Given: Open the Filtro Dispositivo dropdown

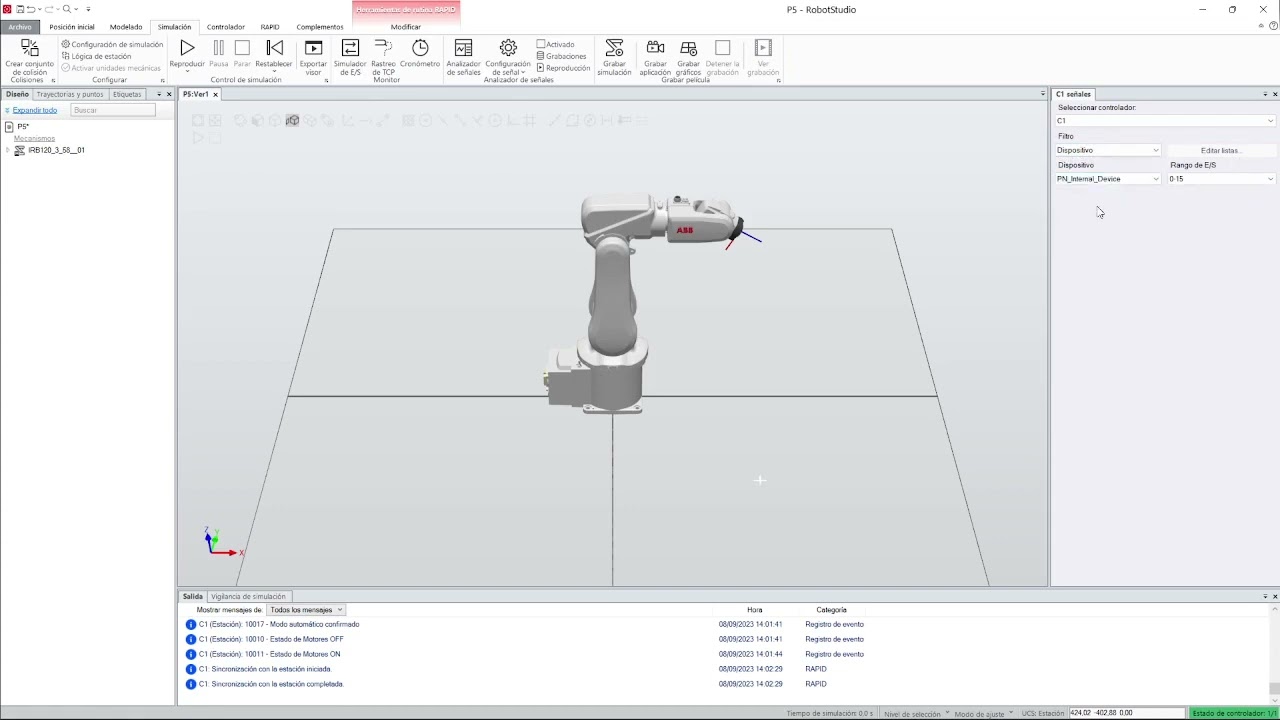Looking at the screenshot, I should coord(1108,150).
